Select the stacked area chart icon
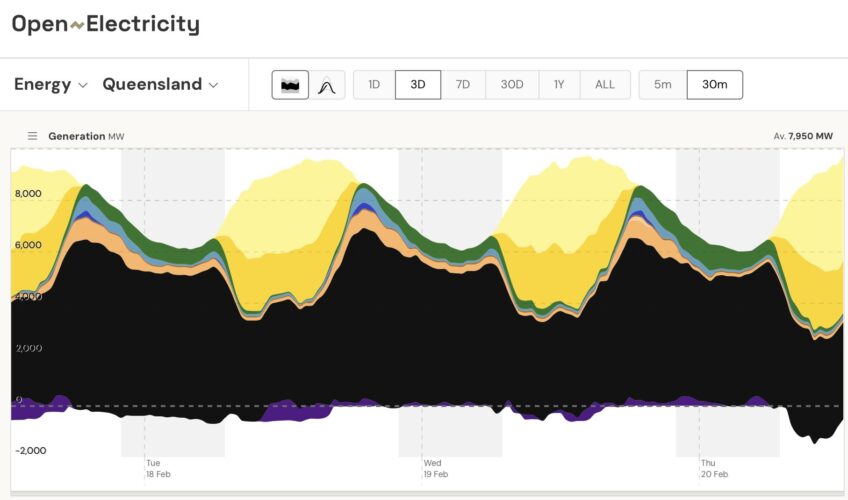The image size is (848, 500). click(x=290, y=85)
